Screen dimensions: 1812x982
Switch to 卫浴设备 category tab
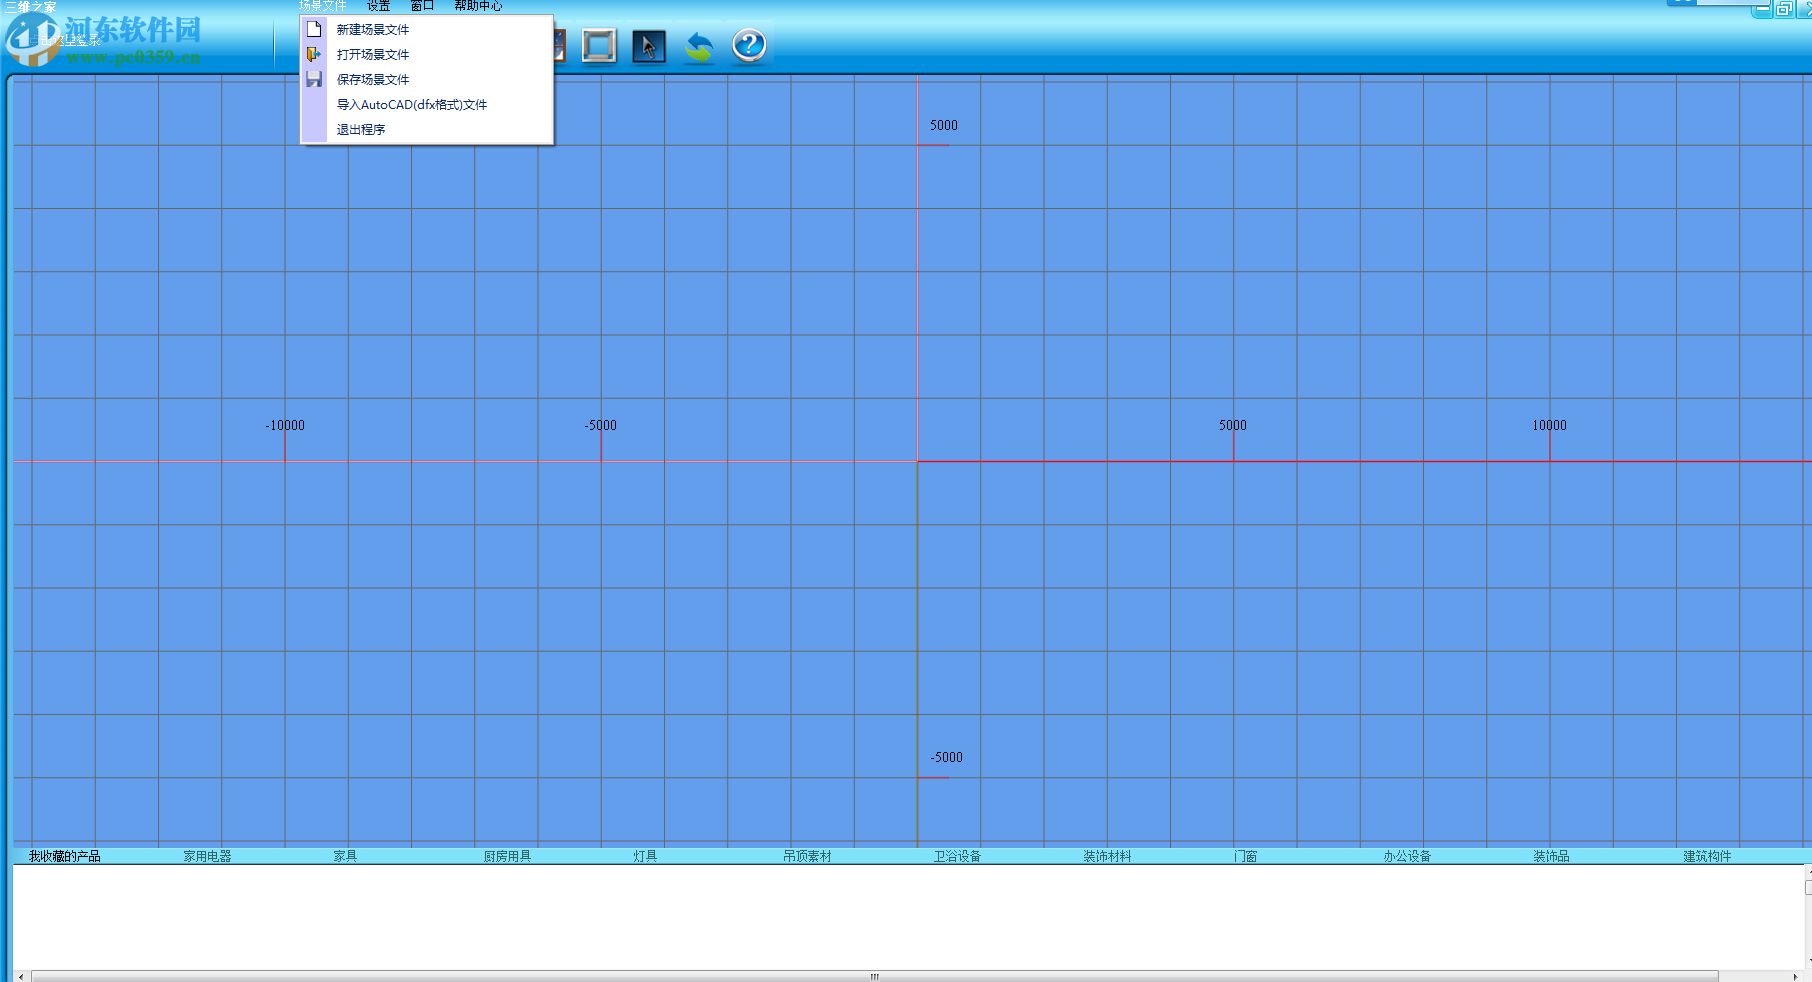(957, 856)
